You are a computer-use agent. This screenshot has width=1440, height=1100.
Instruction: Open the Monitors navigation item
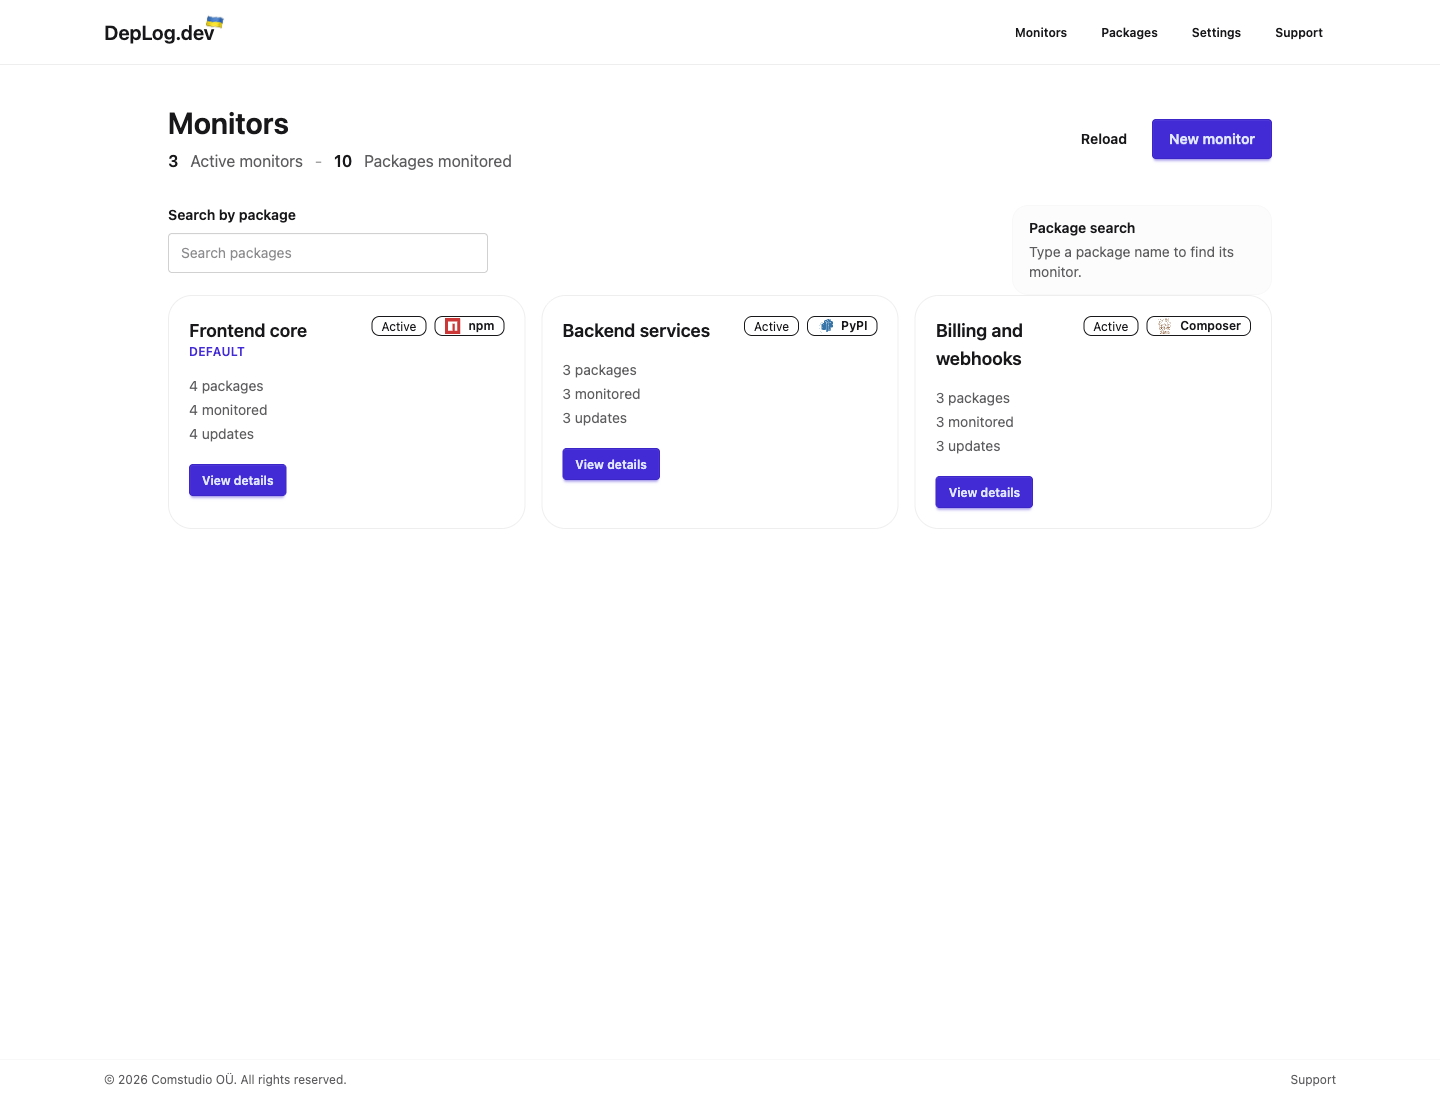coord(1040,32)
